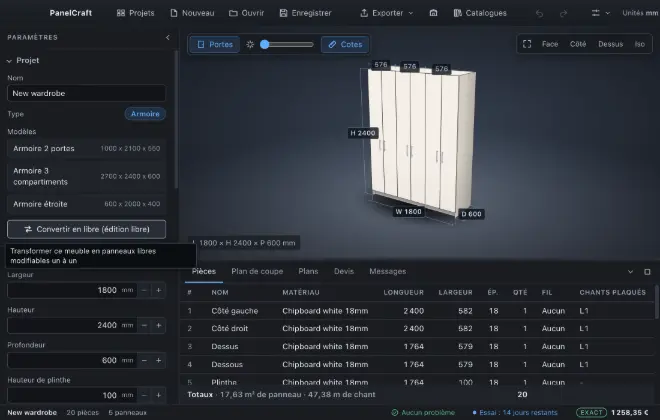Increase Hauteur de plinthe with plus
Screen dimensions: 660x420
tap(158, 395)
